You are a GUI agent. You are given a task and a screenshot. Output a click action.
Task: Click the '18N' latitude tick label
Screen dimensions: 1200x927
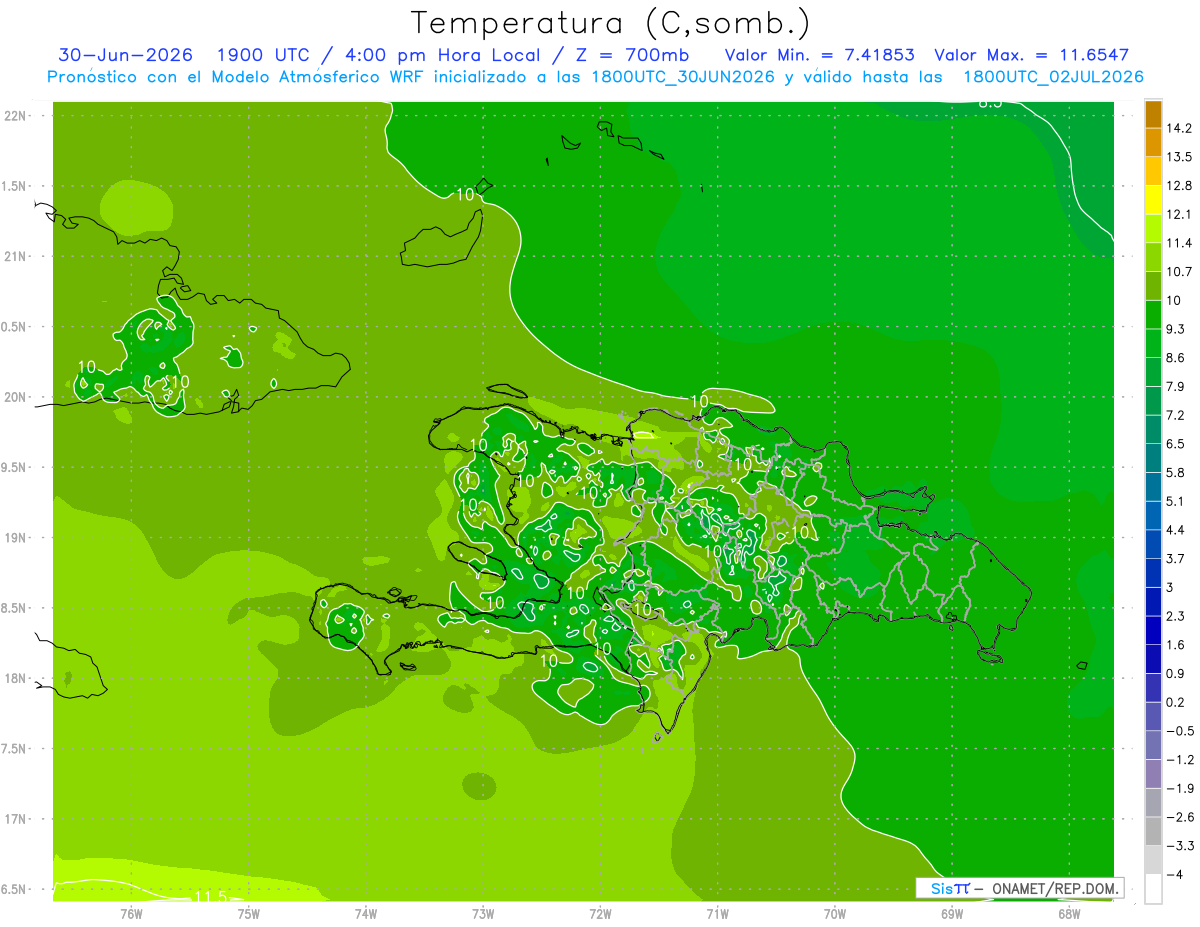tap(17, 678)
